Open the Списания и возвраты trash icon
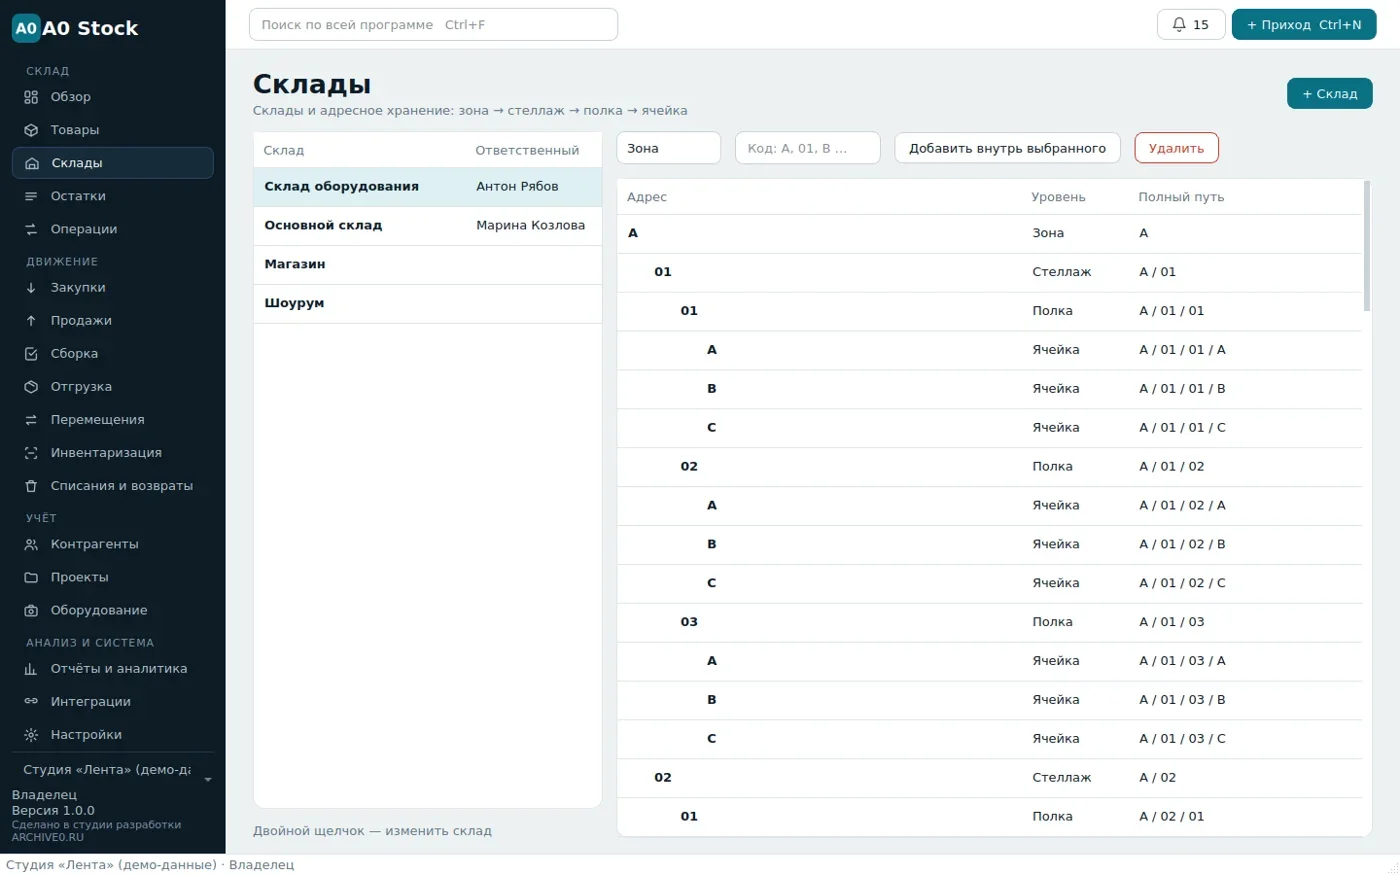 point(31,486)
